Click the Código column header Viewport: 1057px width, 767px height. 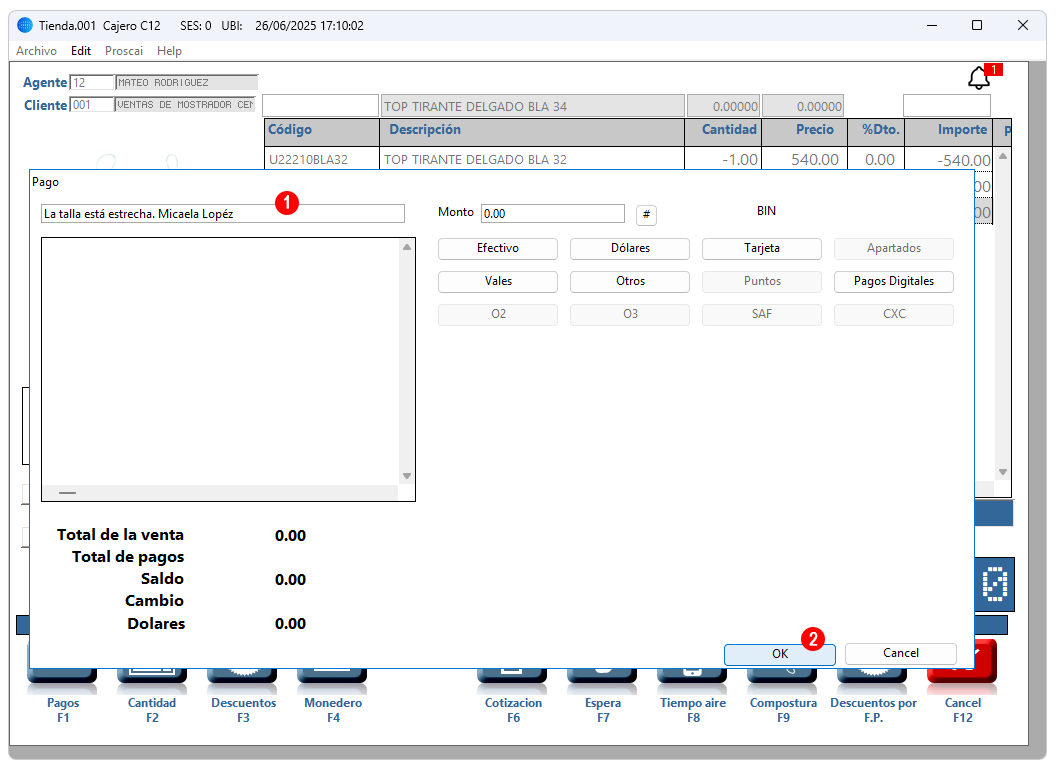point(322,130)
